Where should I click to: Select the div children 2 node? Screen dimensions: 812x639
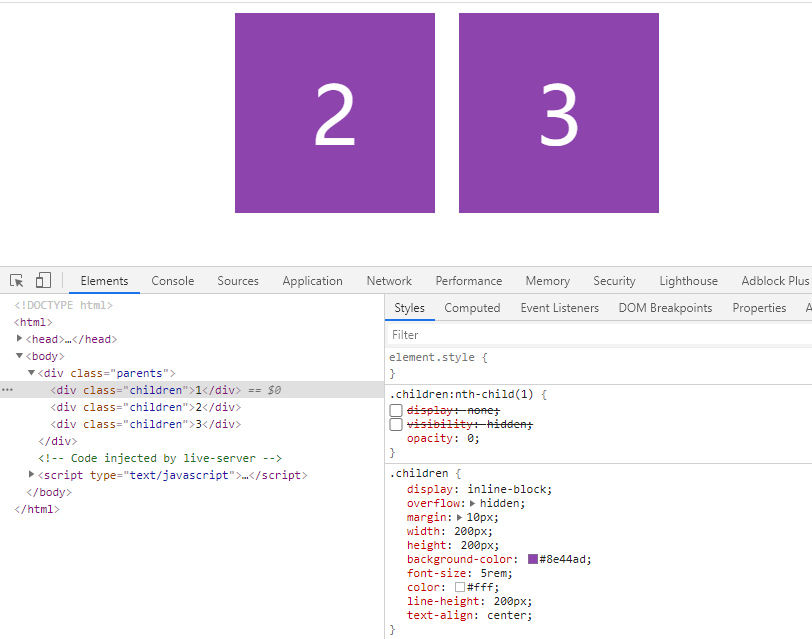pos(146,407)
